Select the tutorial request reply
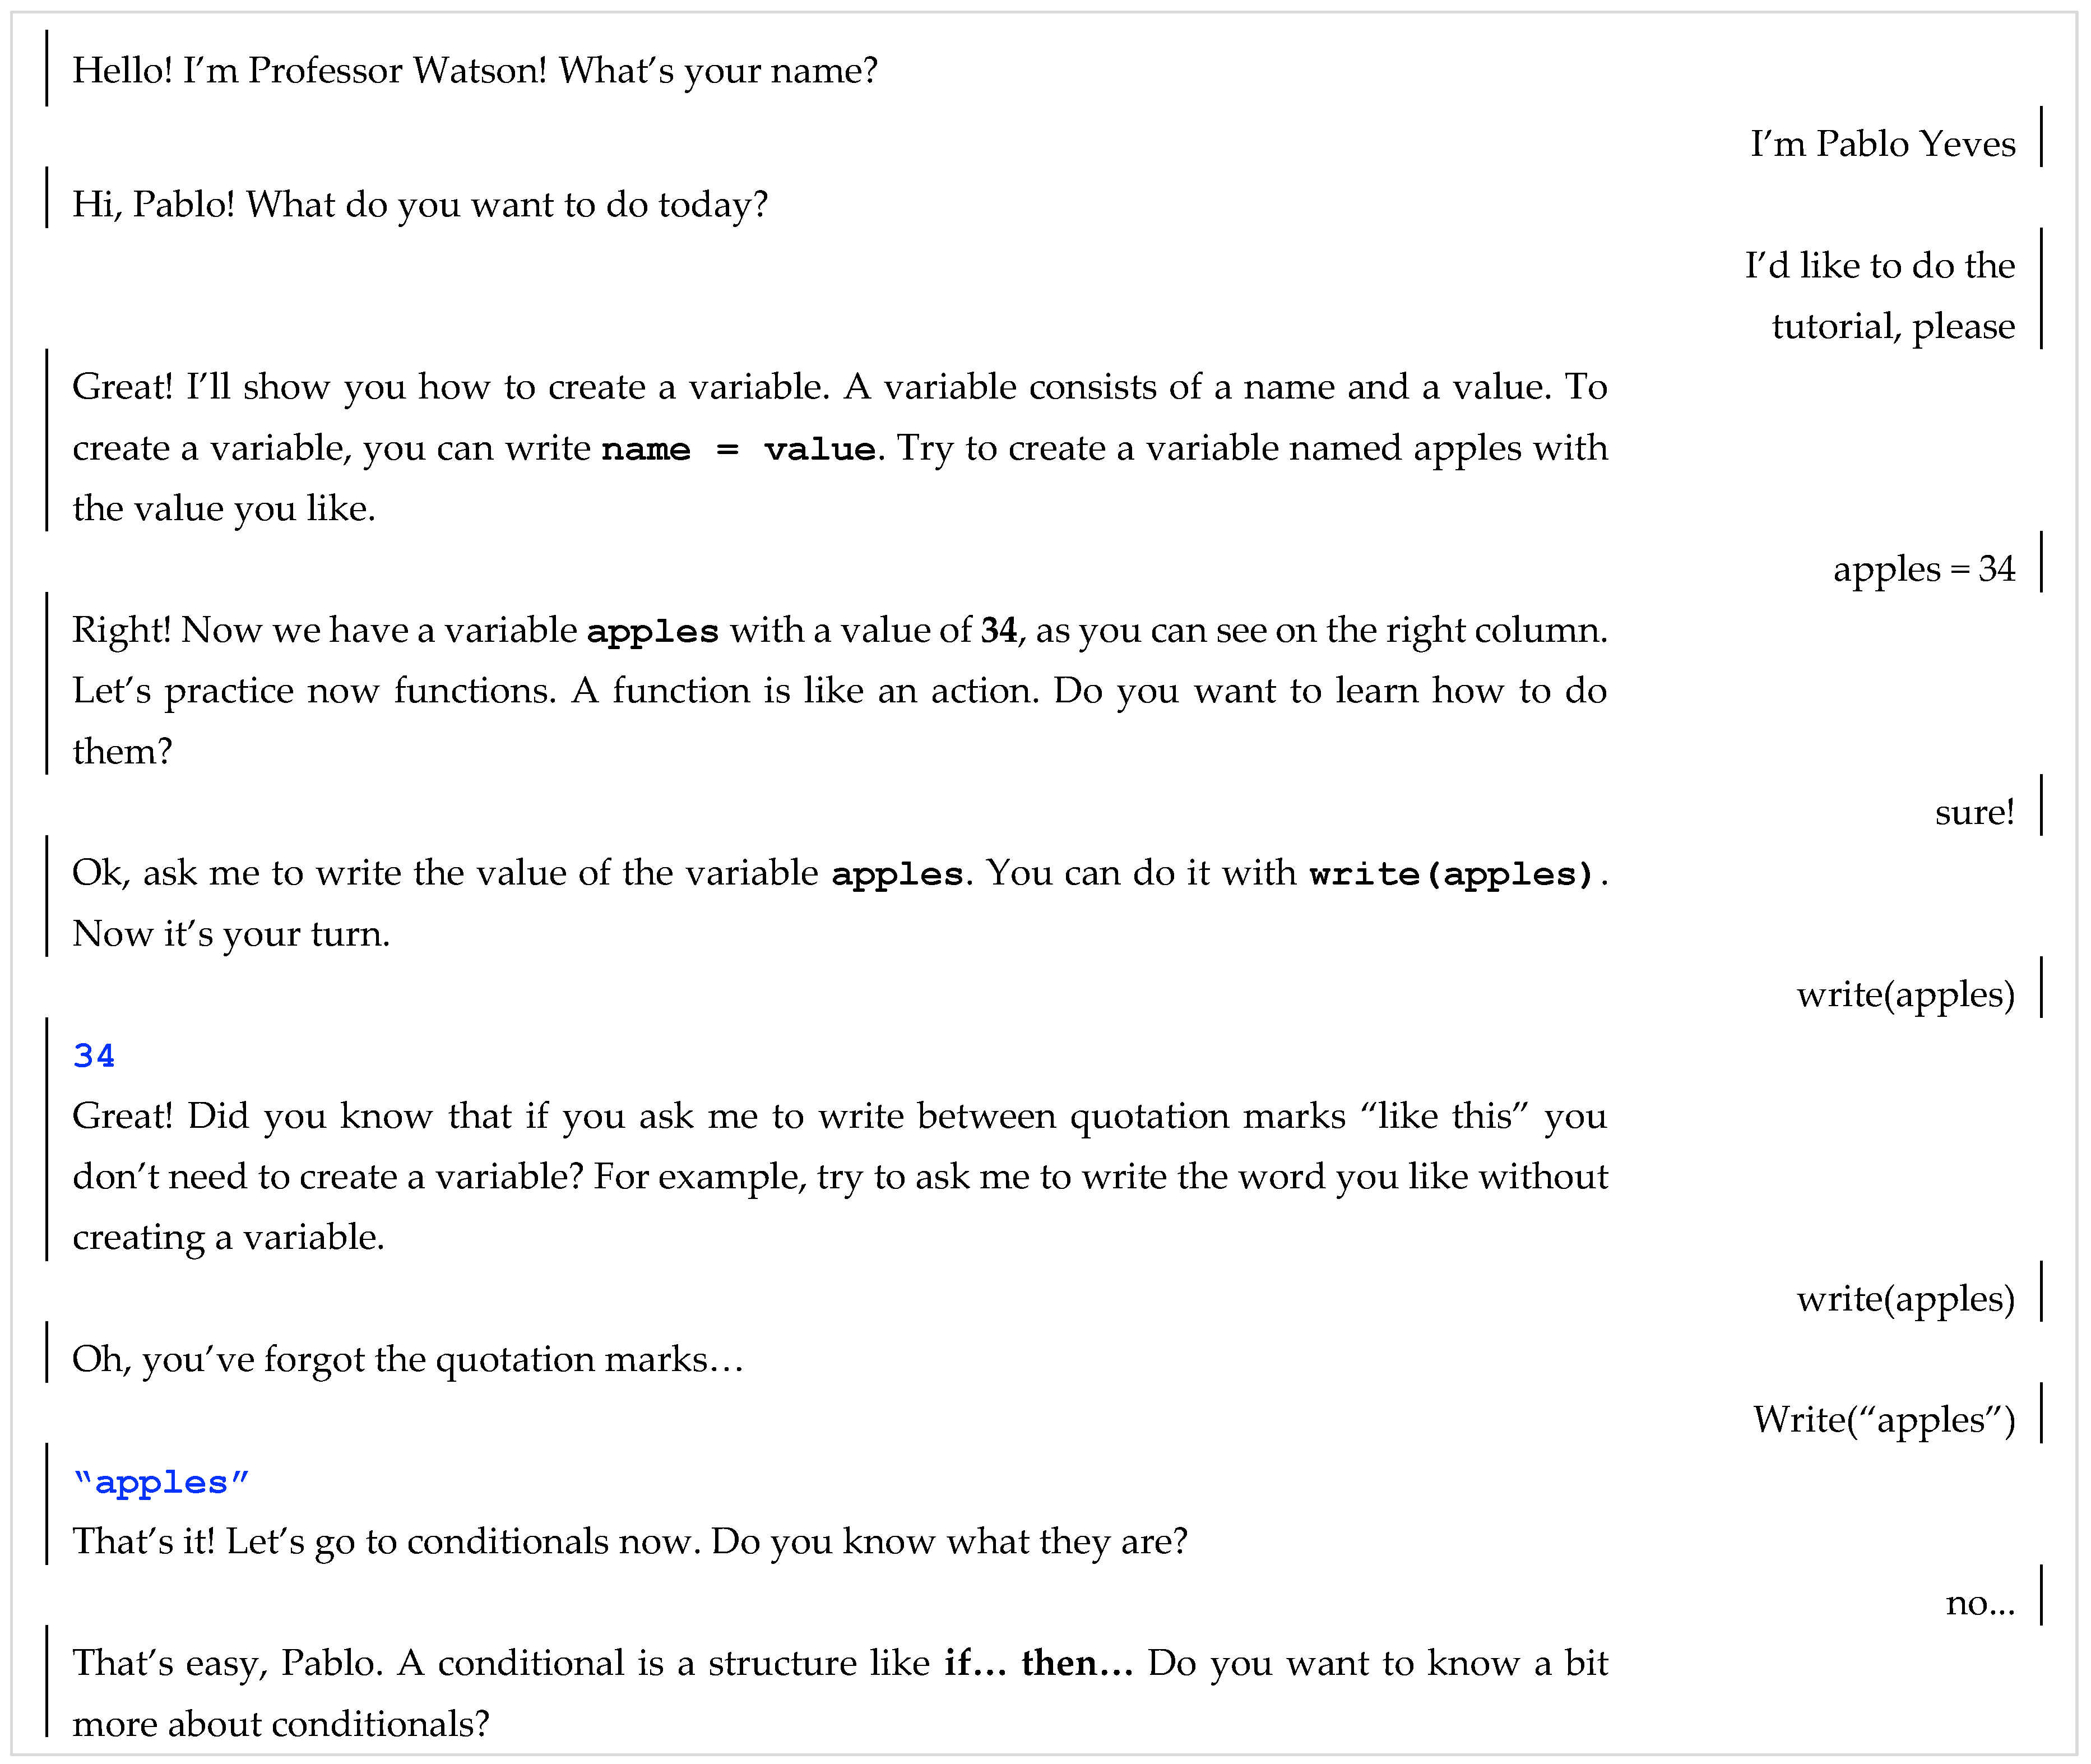This screenshot has height=1764, width=2091. pyautogui.click(x=1879, y=295)
